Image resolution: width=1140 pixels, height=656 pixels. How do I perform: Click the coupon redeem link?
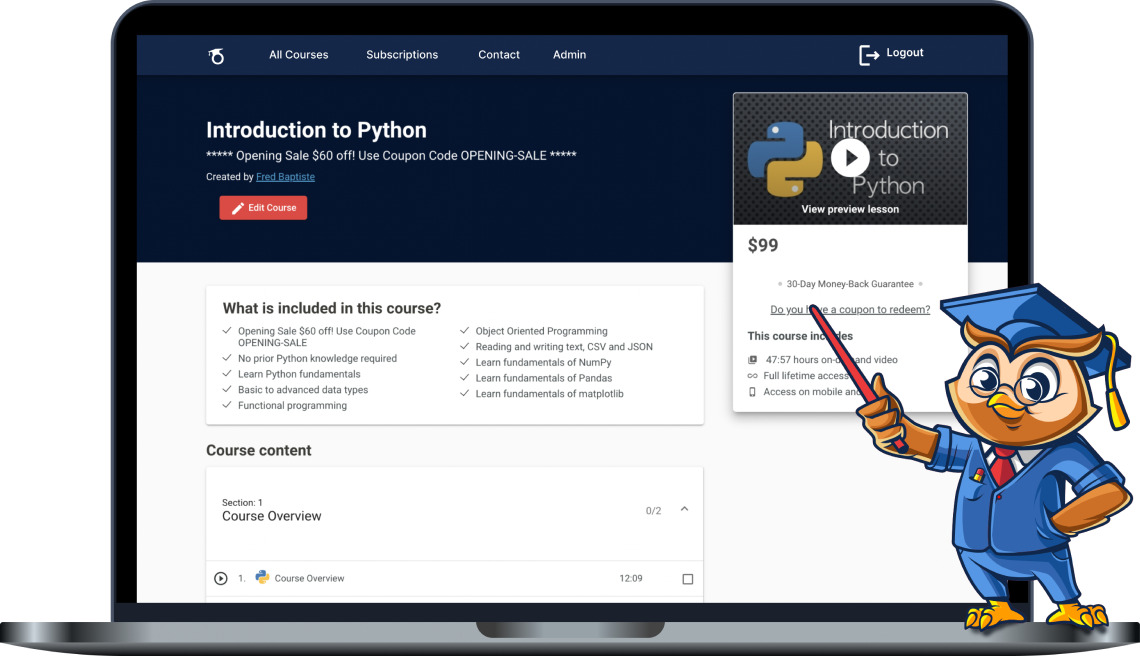pos(850,310)
